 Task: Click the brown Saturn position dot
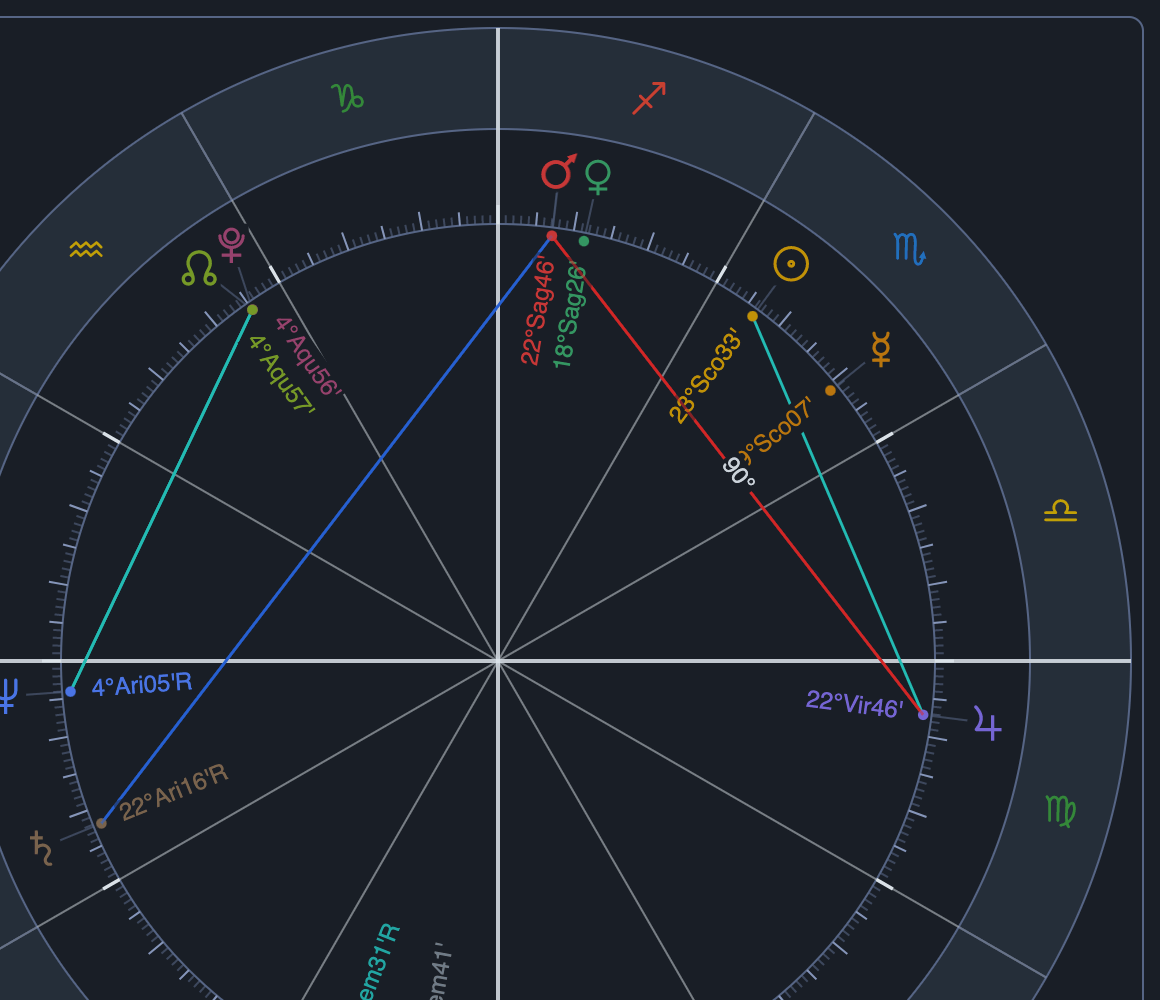[101, 823]
